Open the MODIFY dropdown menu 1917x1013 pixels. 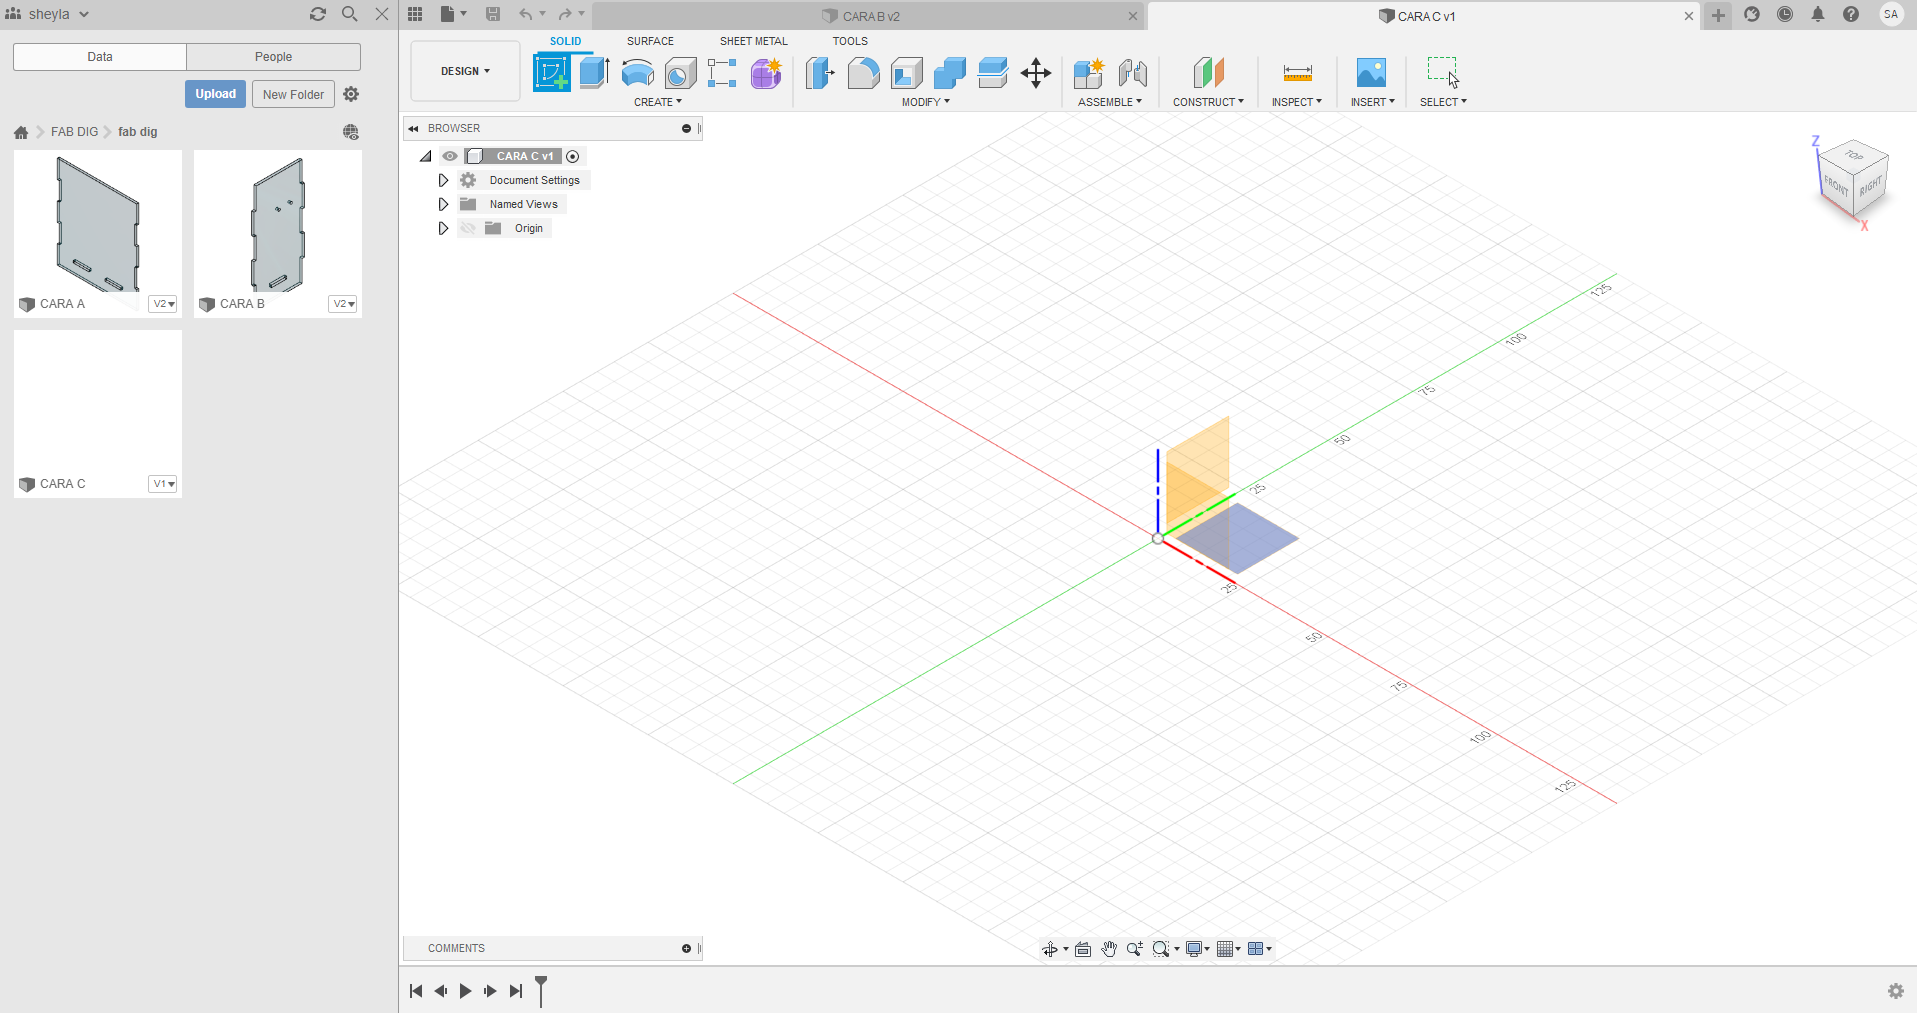(x=926, y=102)
